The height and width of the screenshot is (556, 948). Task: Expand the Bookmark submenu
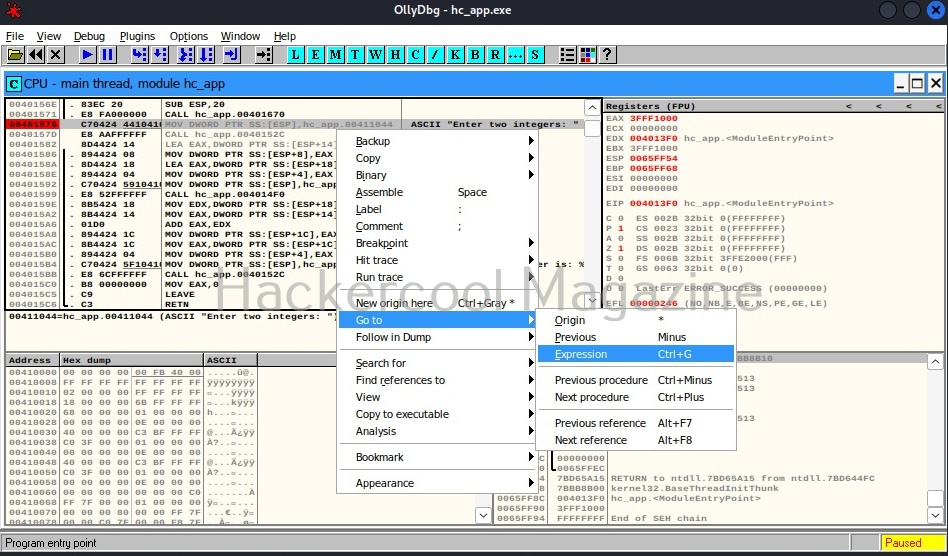tap(437, 457)
